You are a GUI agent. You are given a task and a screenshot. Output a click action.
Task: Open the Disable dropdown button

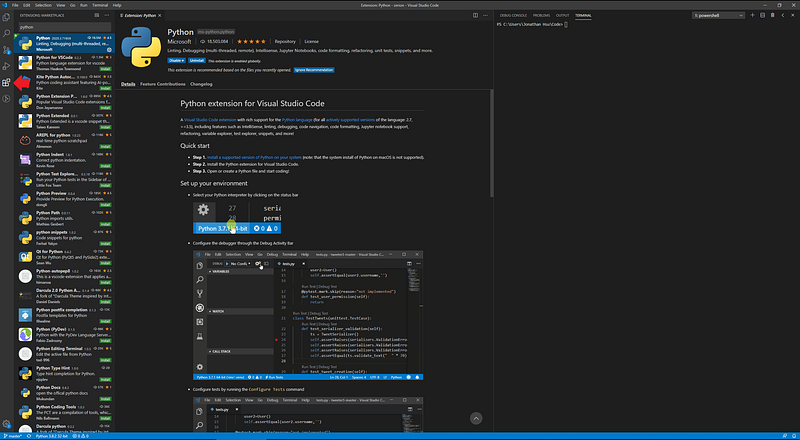(x=176, y=61)
